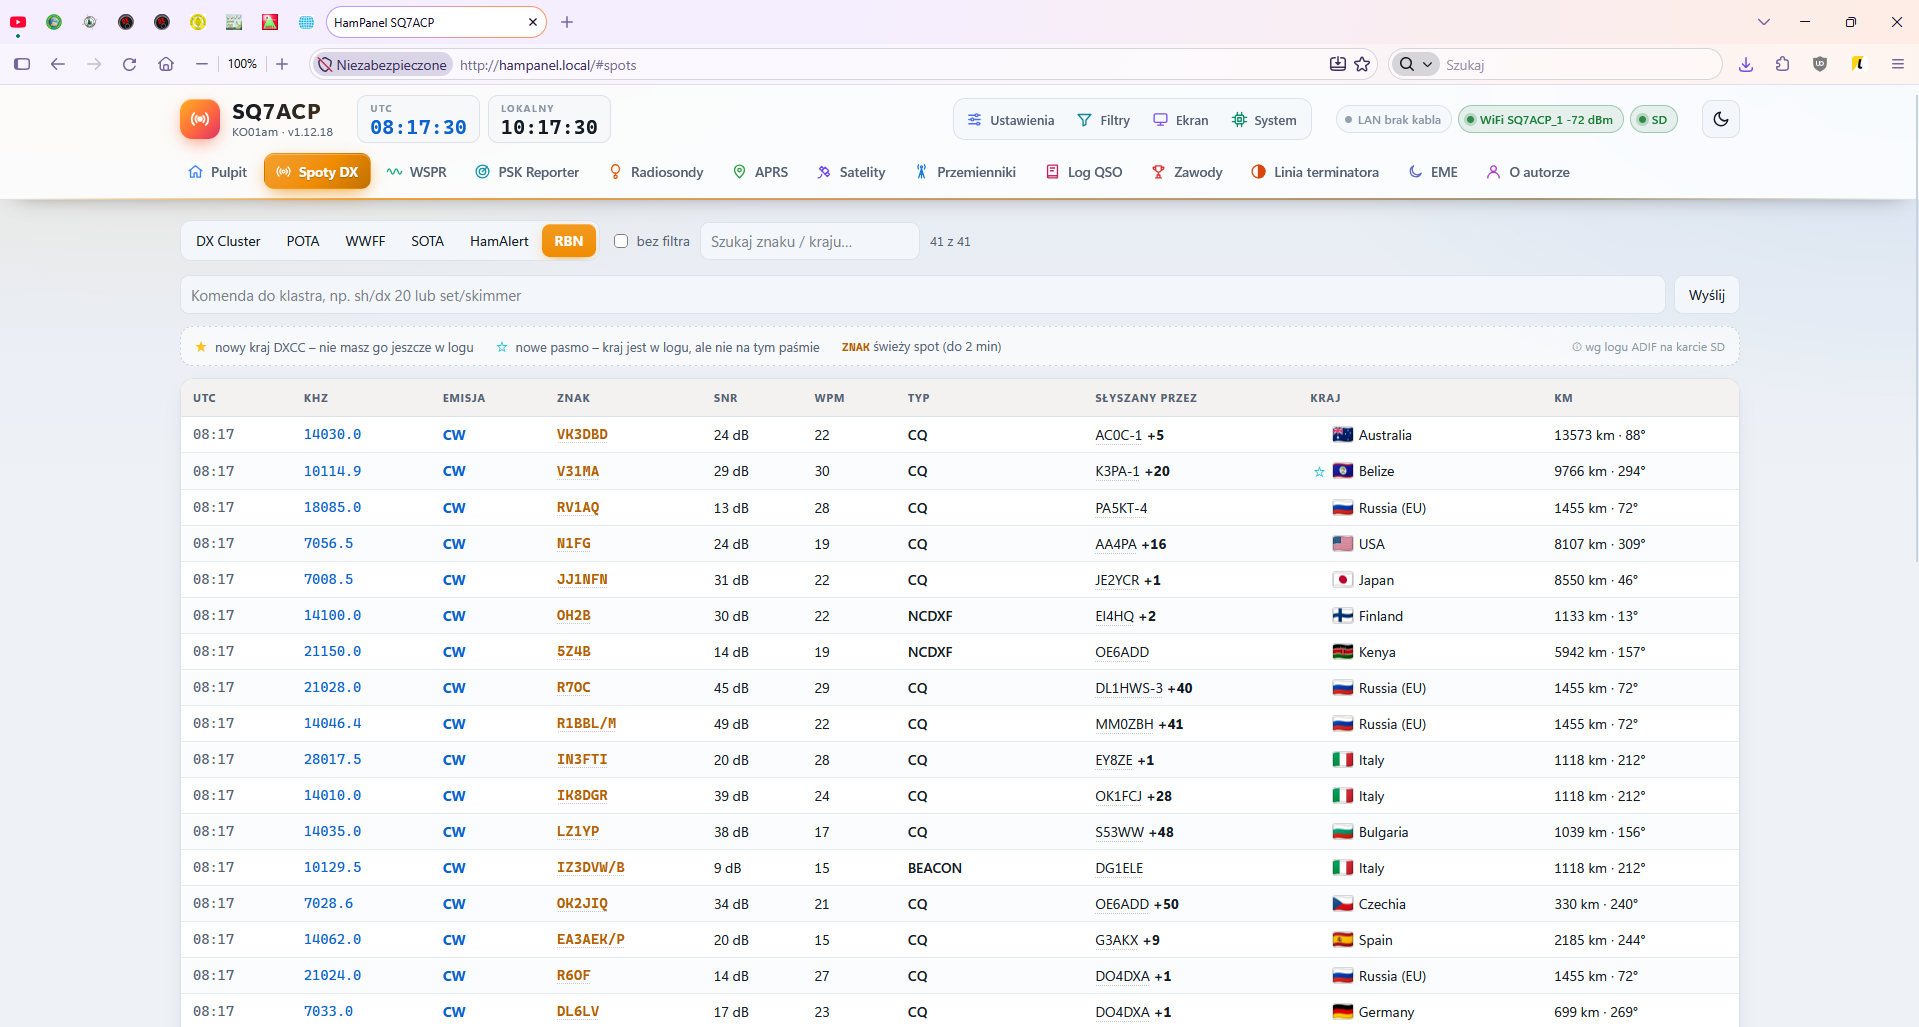This screenshot has width=1919, height=1027.
Task: Open the EME tab
Action: 1433,172
